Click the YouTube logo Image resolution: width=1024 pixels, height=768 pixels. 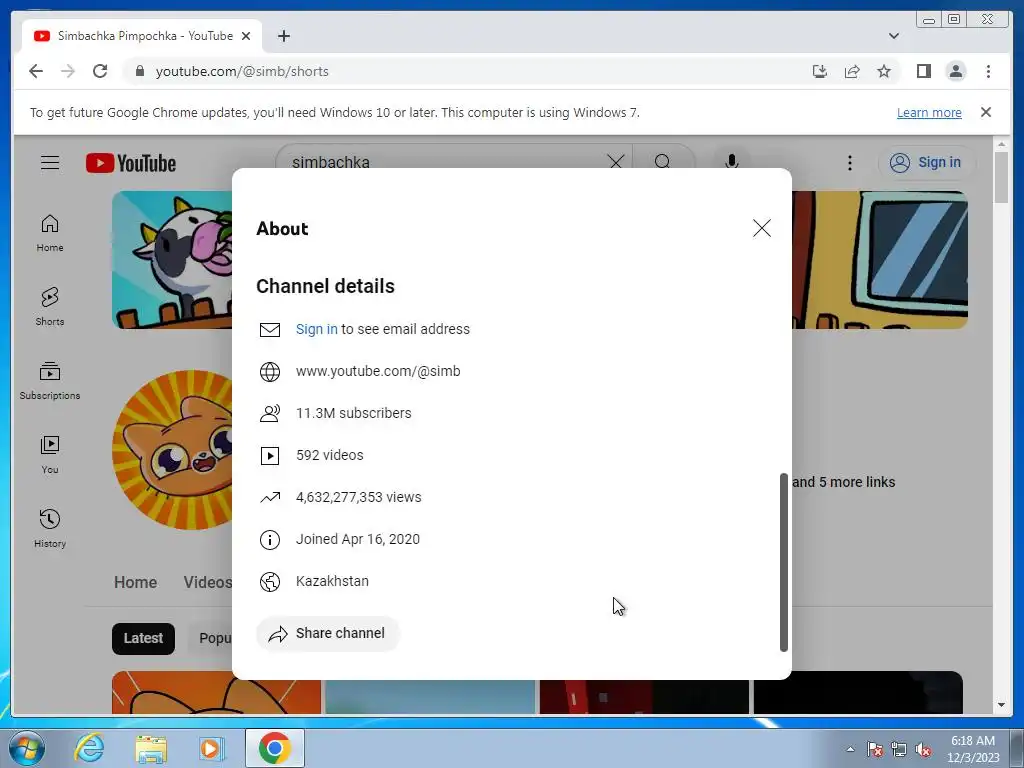pos(131,163)
